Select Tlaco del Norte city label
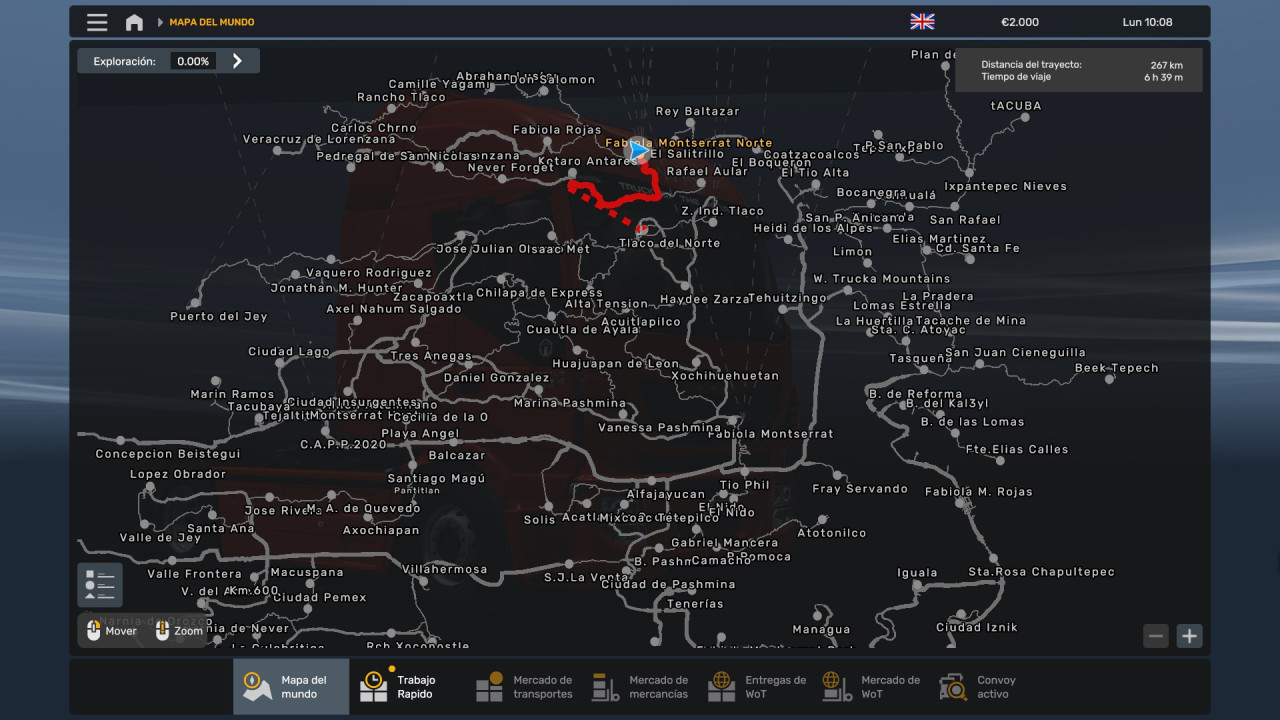 click(669, 243)
